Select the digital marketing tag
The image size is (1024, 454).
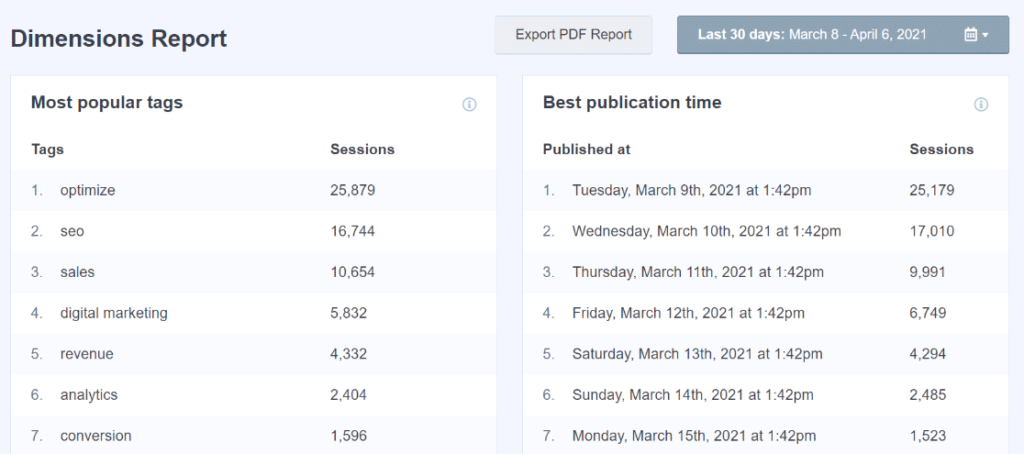tap(113, 313)
